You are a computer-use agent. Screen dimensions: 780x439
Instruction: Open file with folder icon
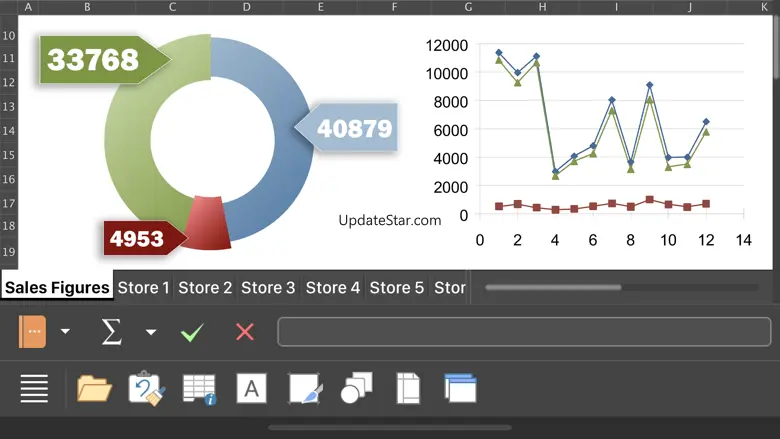tap(94, 388)
